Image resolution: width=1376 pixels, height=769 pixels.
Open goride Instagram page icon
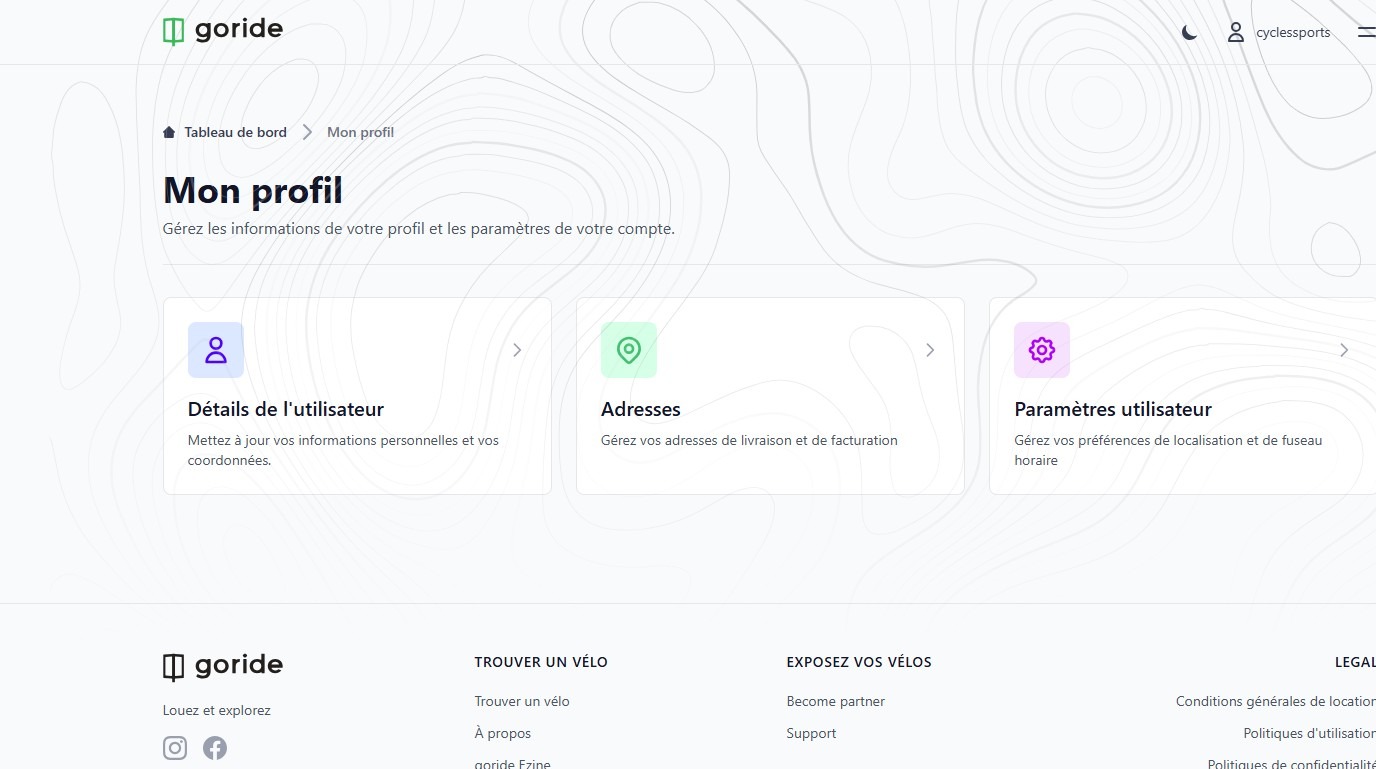click(175, 748)
